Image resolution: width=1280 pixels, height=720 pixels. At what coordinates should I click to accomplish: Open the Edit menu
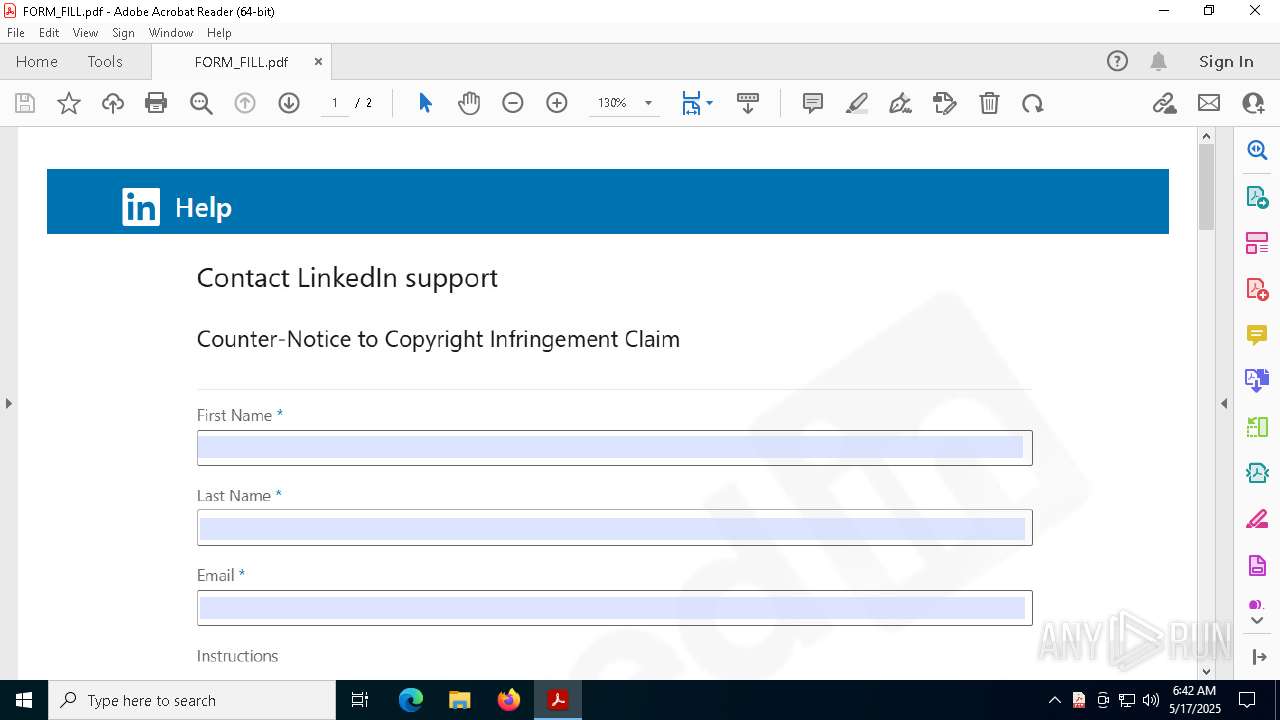coord(49,32)
